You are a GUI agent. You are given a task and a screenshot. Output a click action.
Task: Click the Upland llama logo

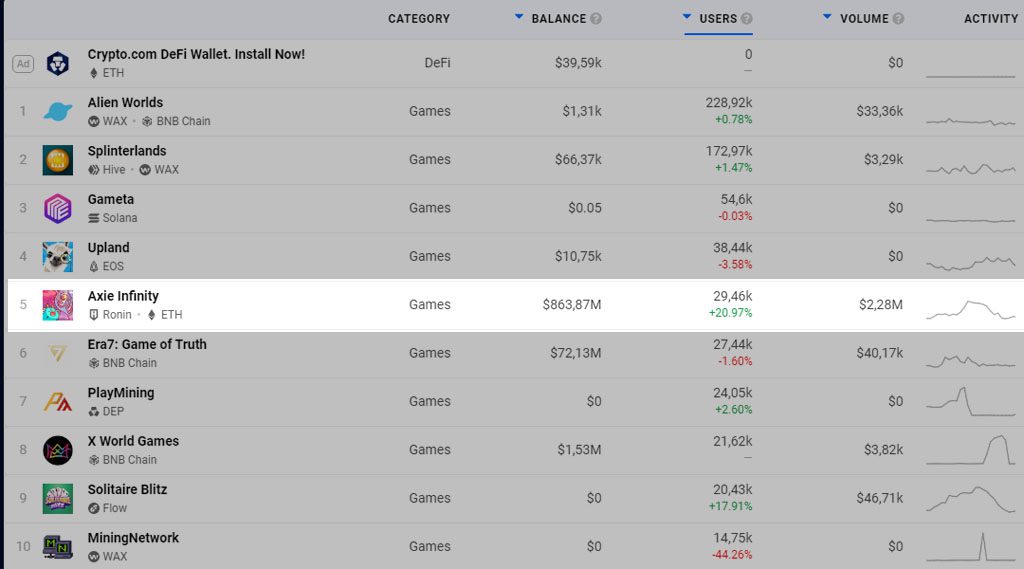tap(57, 257)
